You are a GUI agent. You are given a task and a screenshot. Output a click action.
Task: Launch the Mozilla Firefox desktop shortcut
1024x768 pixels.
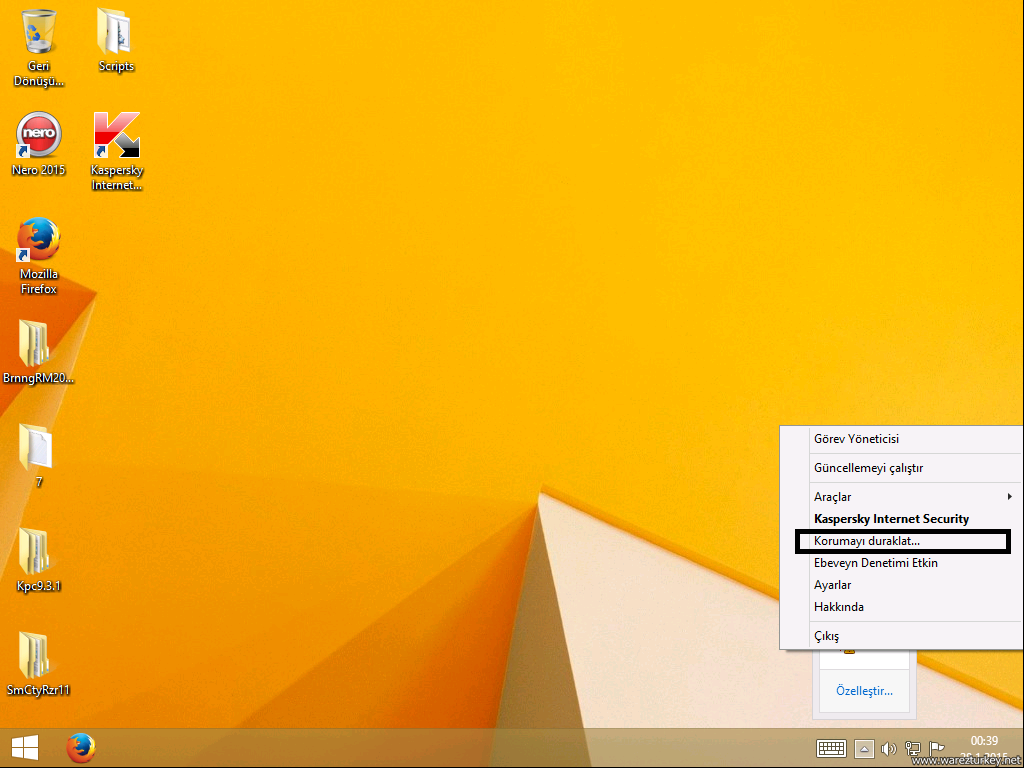[39, 240]
